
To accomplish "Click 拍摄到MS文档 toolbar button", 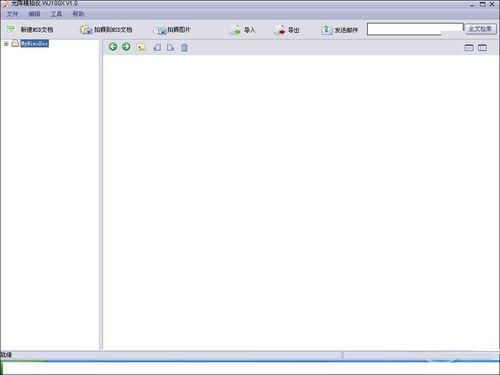I will (107, 30).
